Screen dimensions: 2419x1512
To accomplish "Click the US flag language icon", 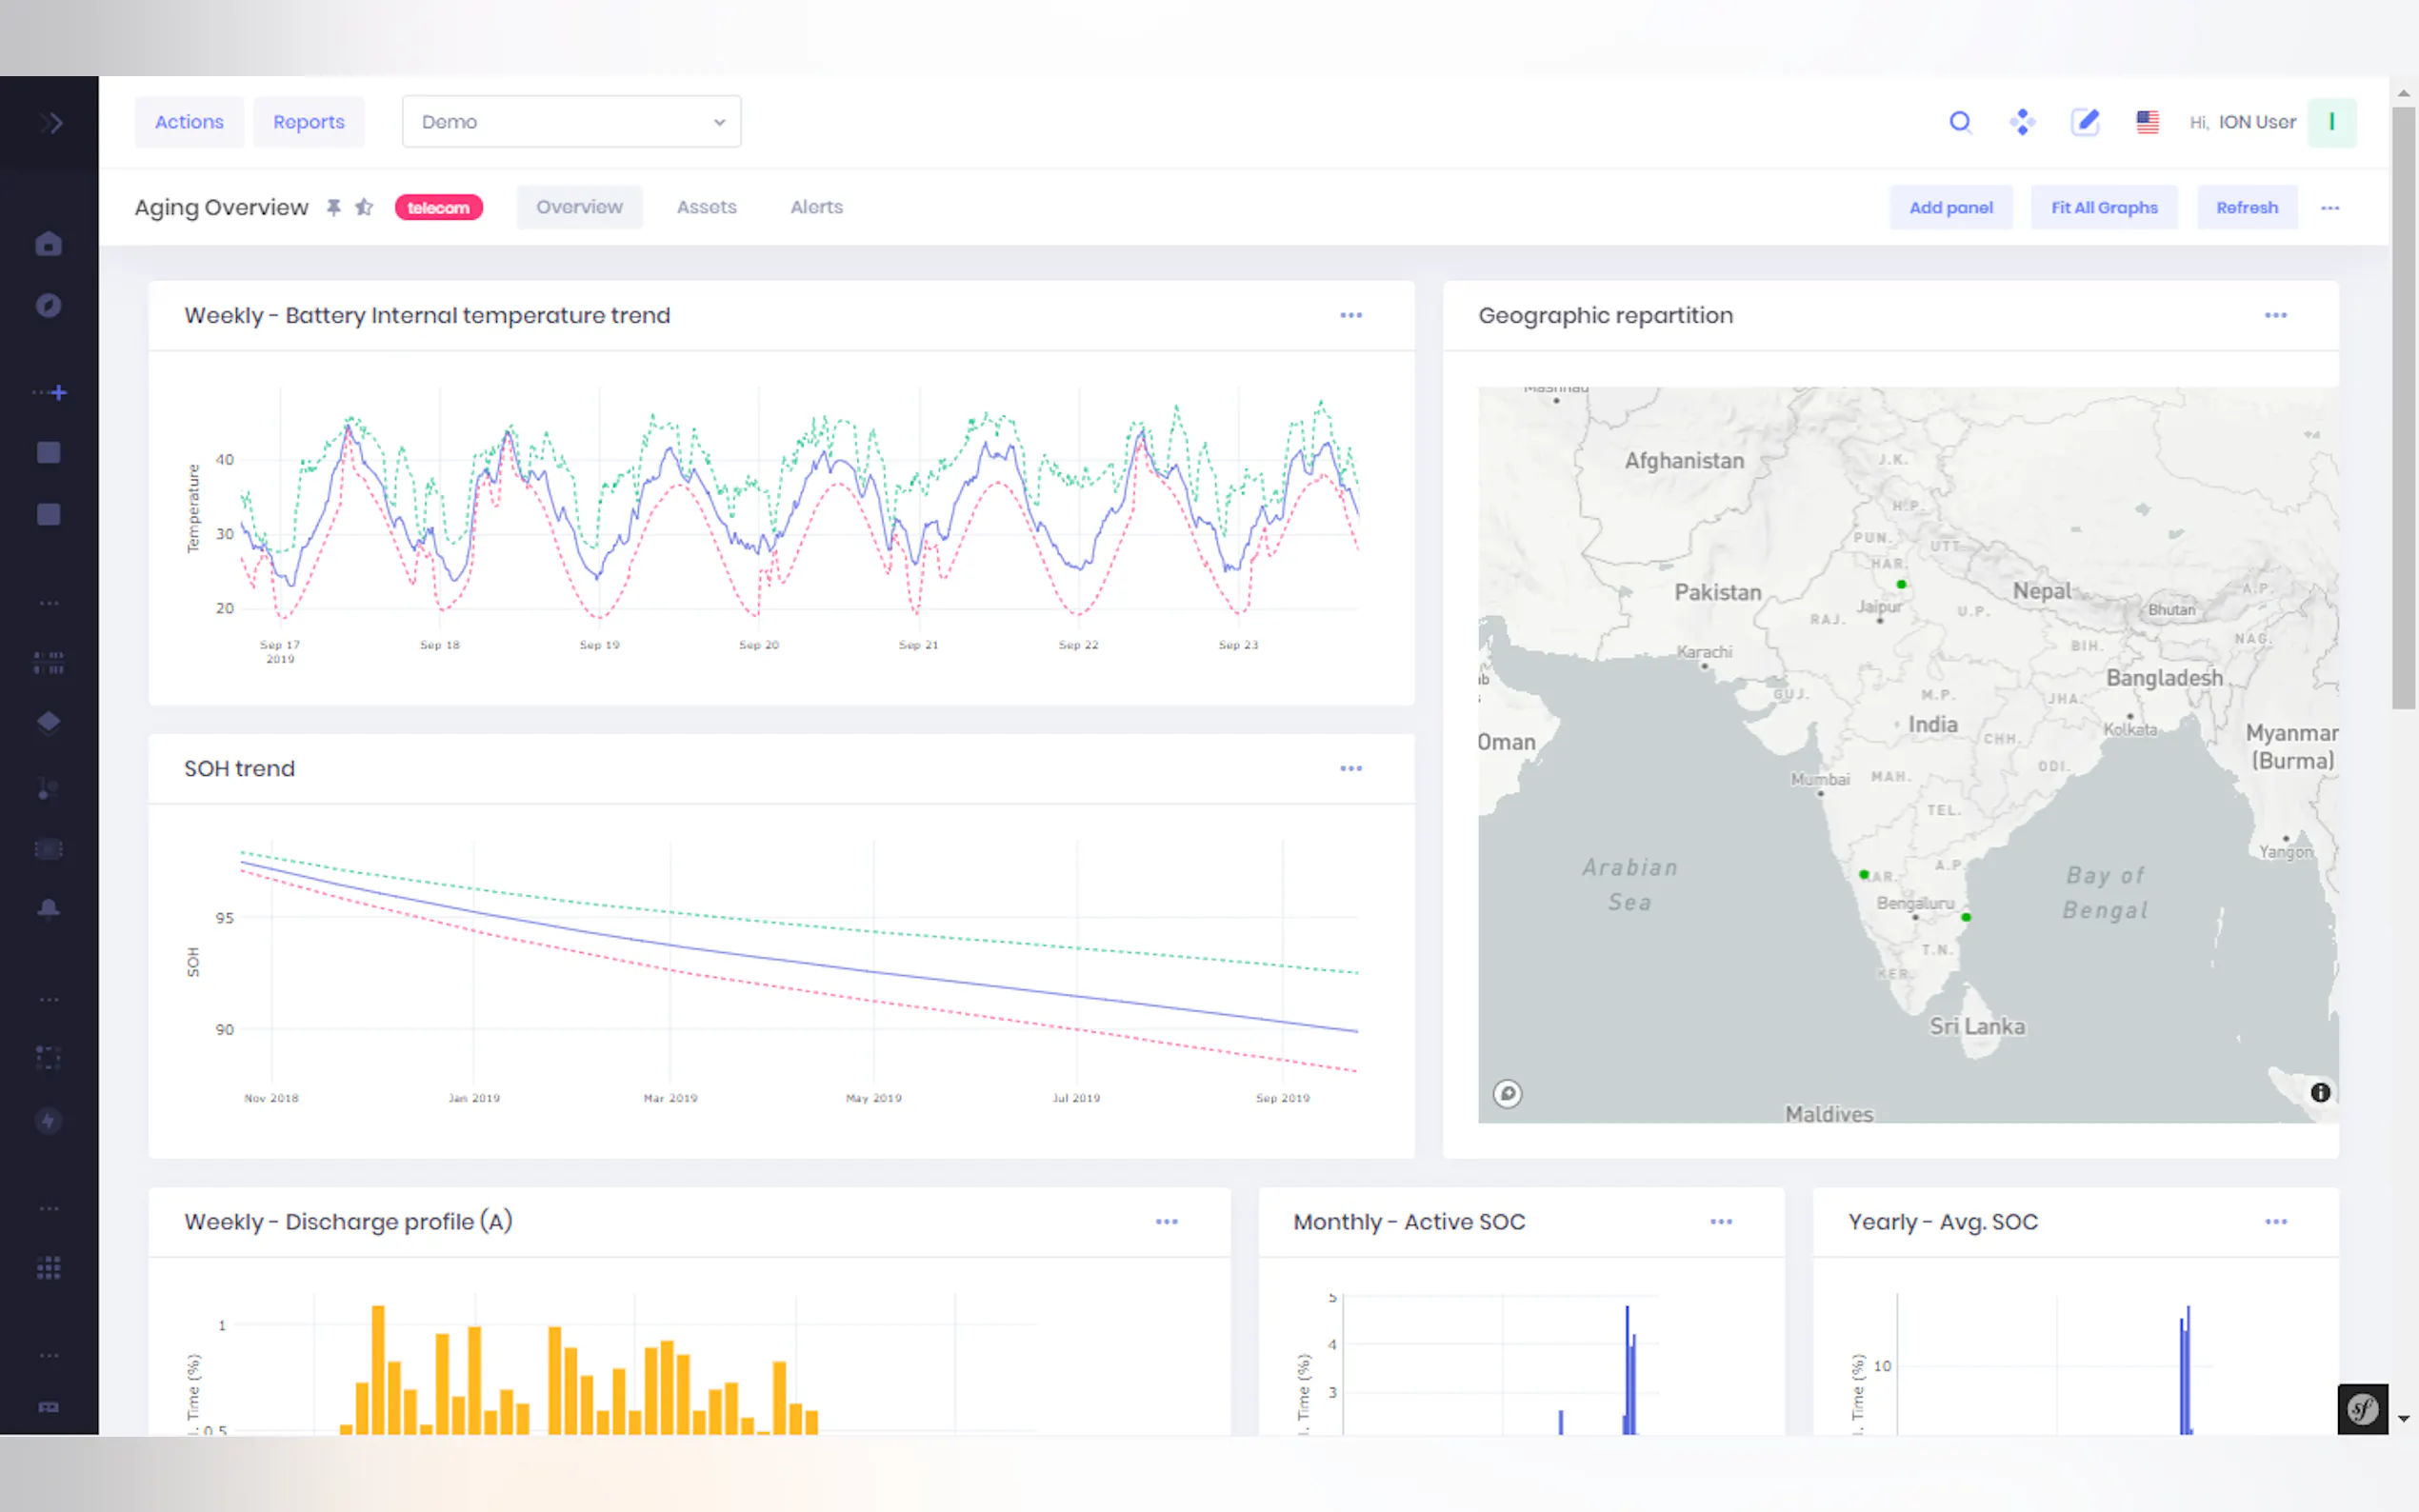I will click(x=2147, y=122).
